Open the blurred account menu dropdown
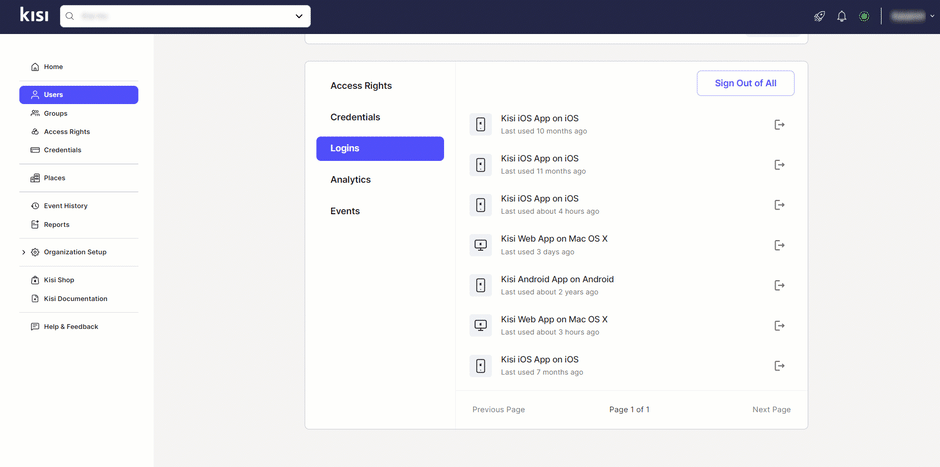The image size is (940, 467). tap(912, 17)
